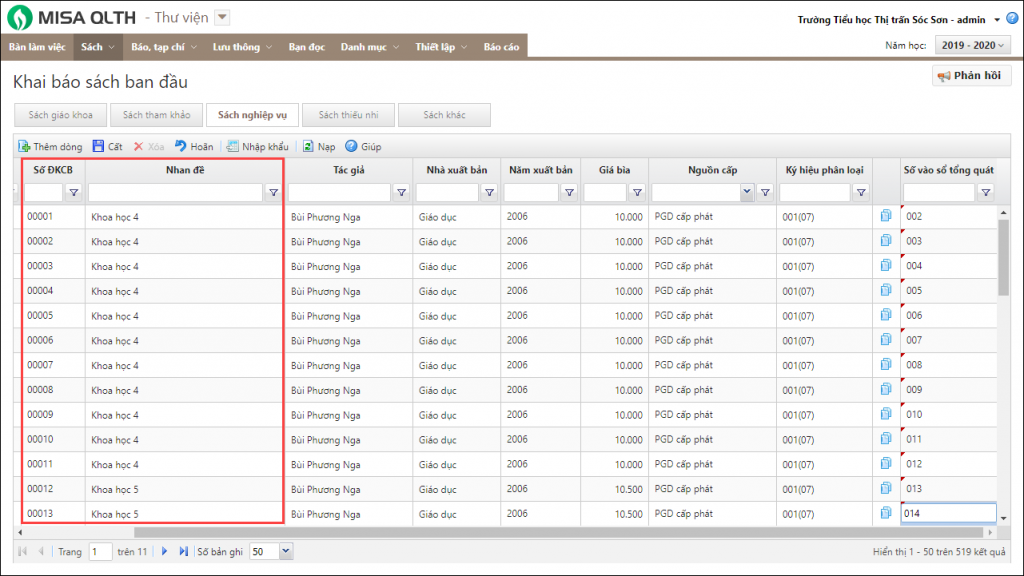Image resolution: width=1024 pixels, height=576 pixels.
Task: Expand the Nguồn cấp filter dropdown
Action: tap(746, 193)
